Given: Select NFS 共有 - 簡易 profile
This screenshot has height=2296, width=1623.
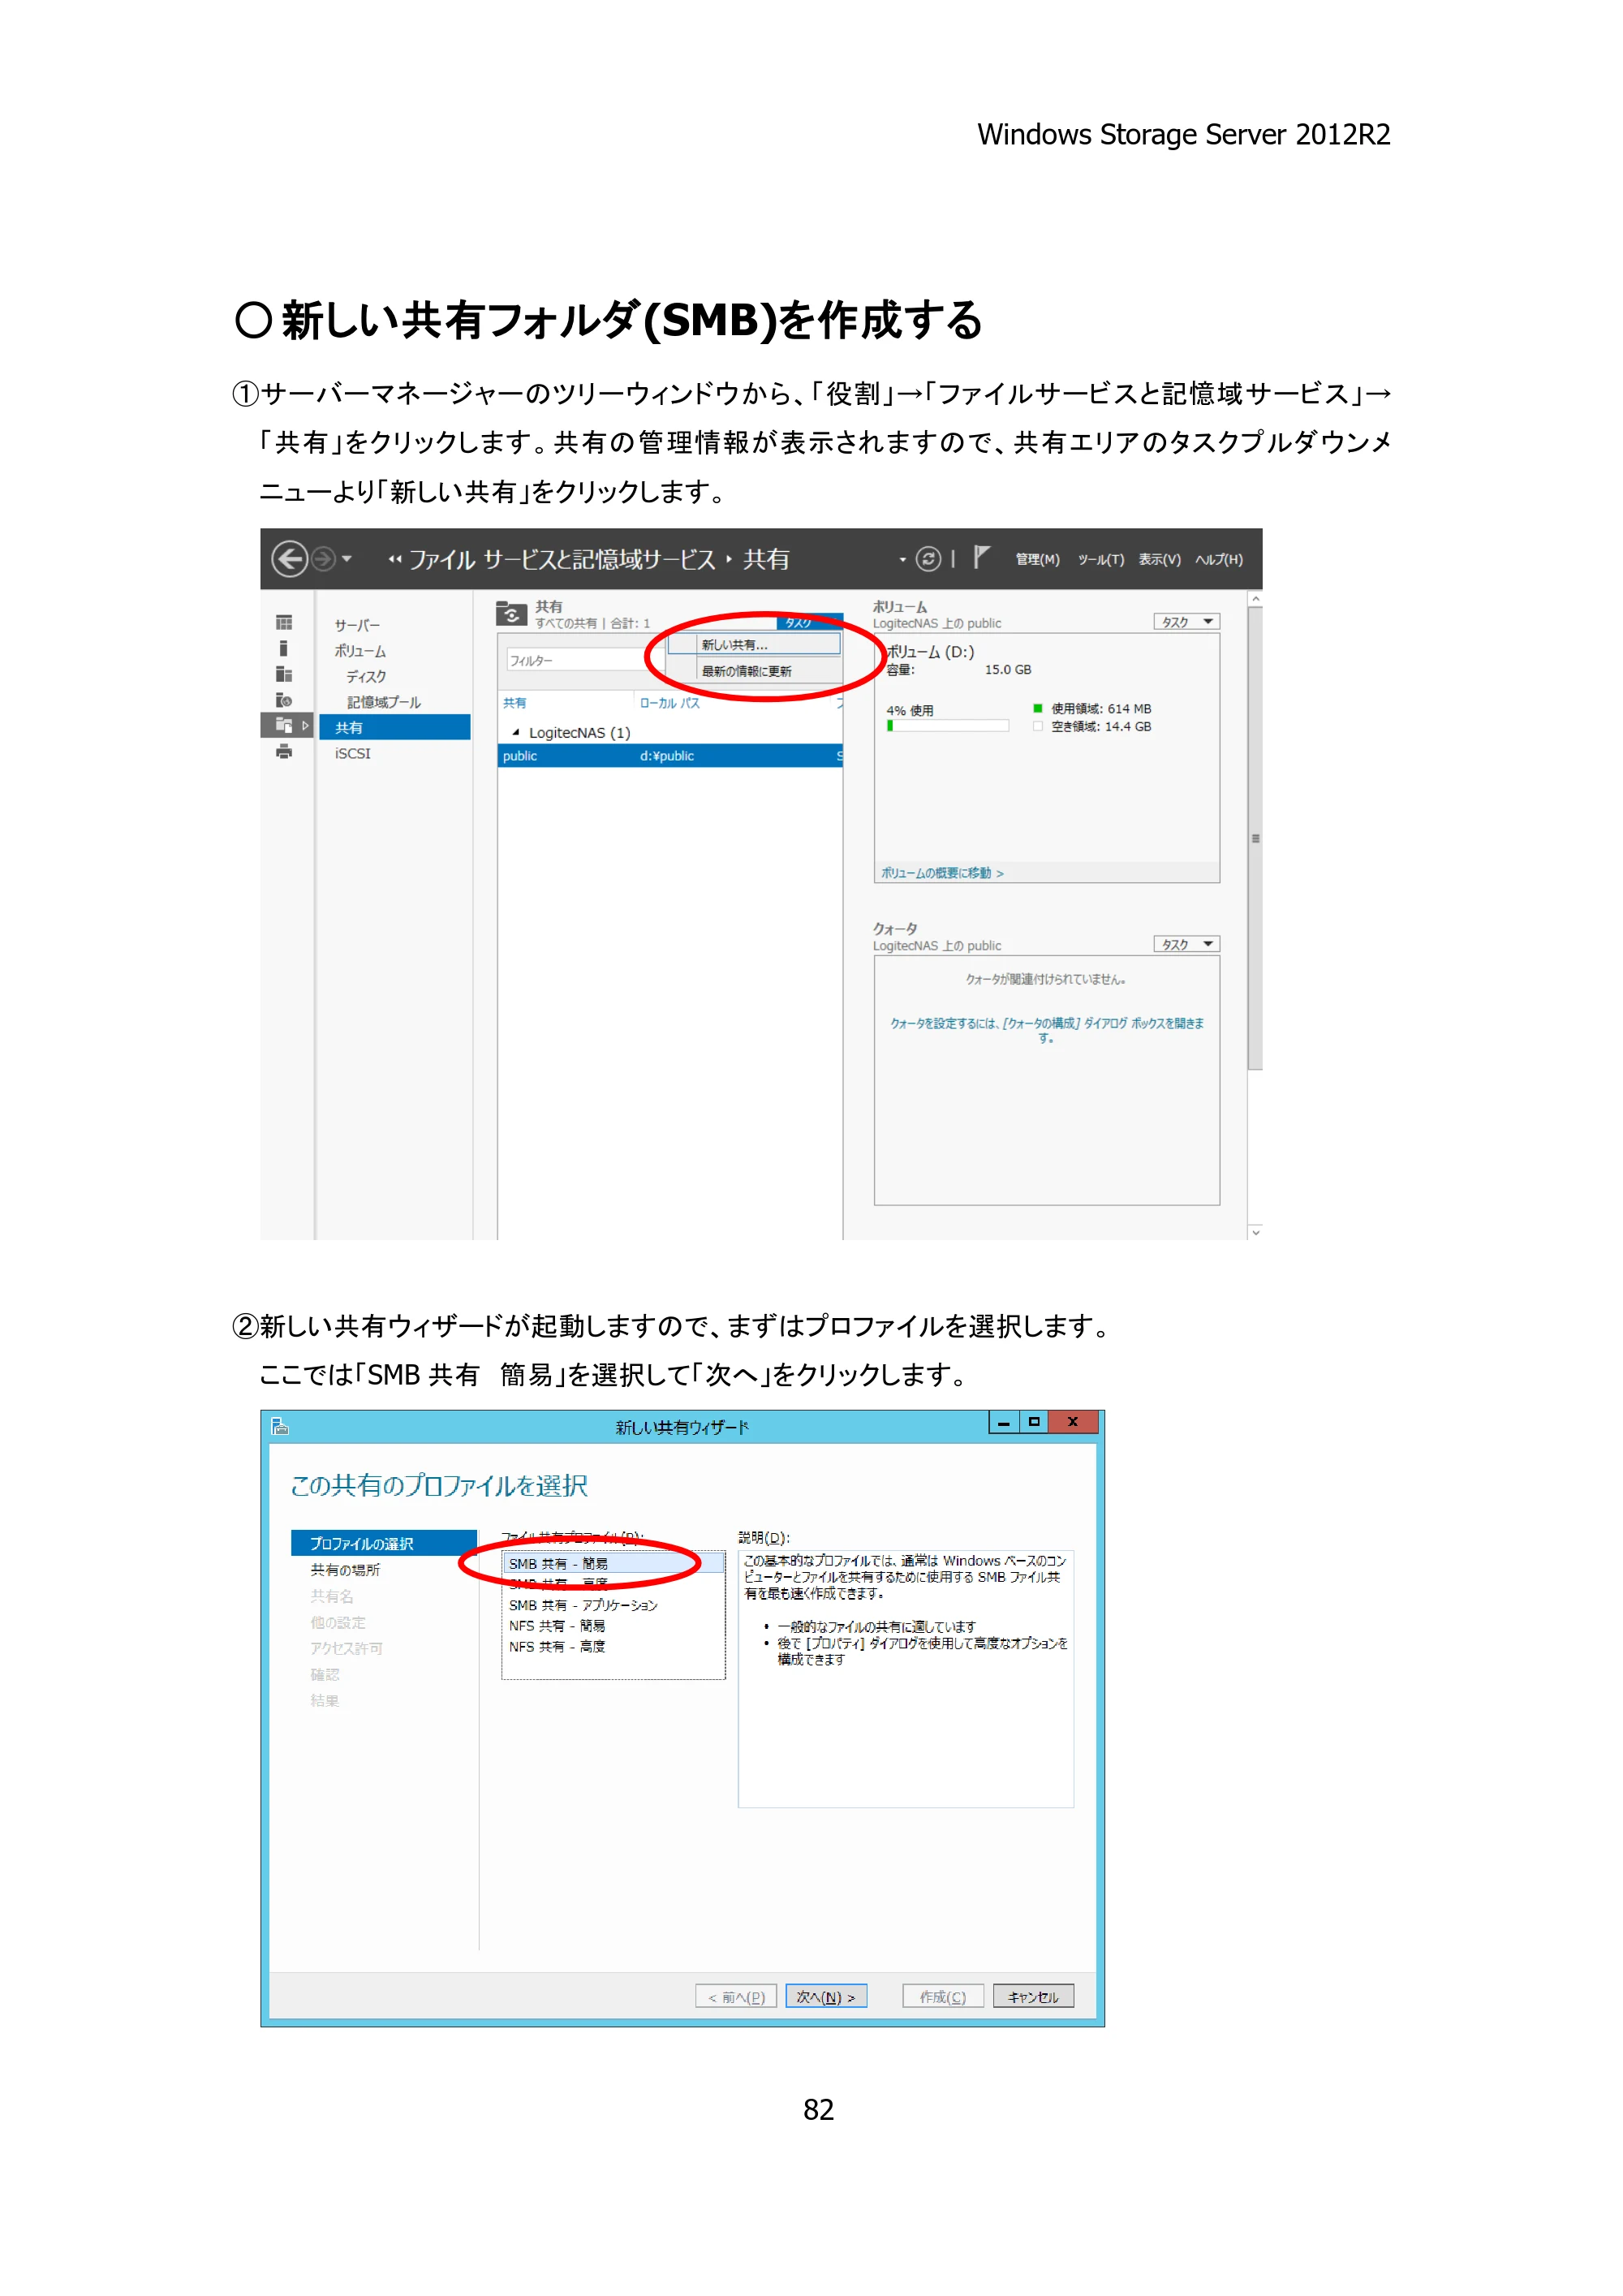Looking at the screenshot, I should click(557, 1626).
